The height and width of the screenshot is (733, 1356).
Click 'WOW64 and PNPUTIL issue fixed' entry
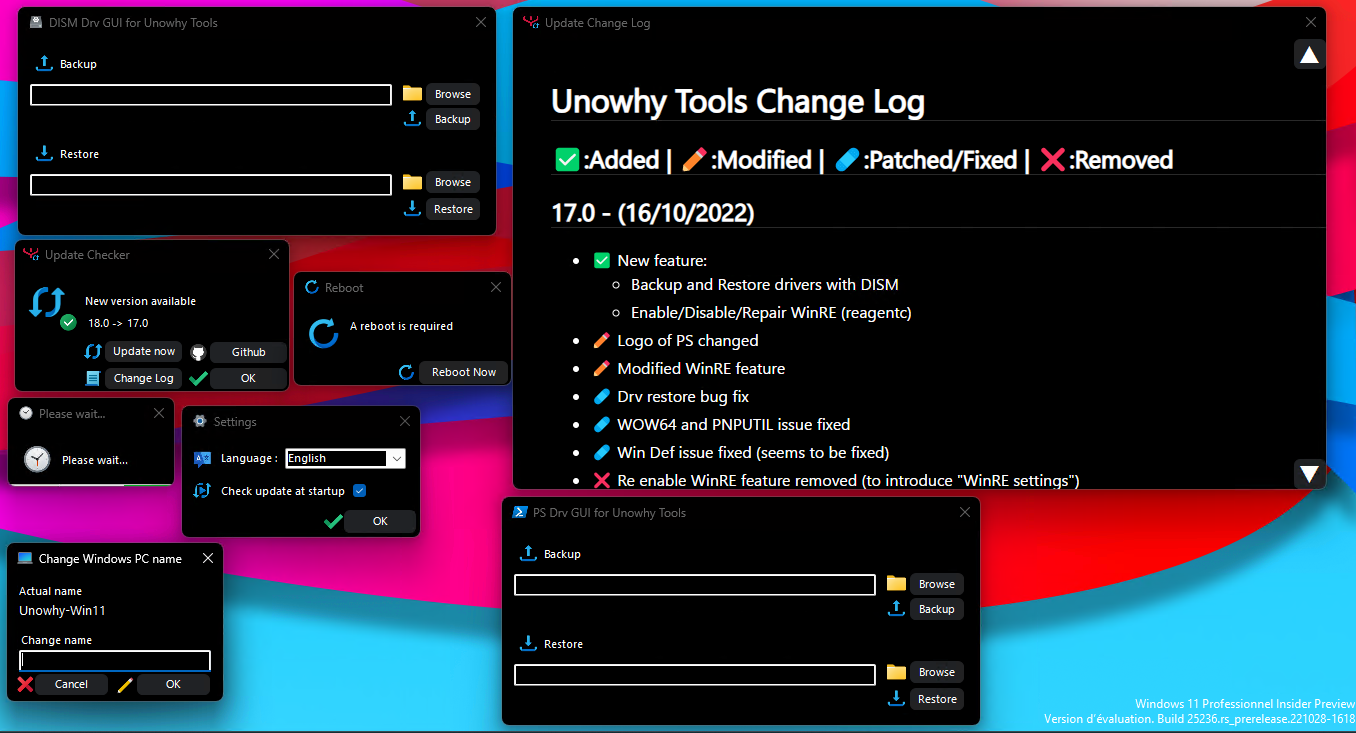(734, 424)
